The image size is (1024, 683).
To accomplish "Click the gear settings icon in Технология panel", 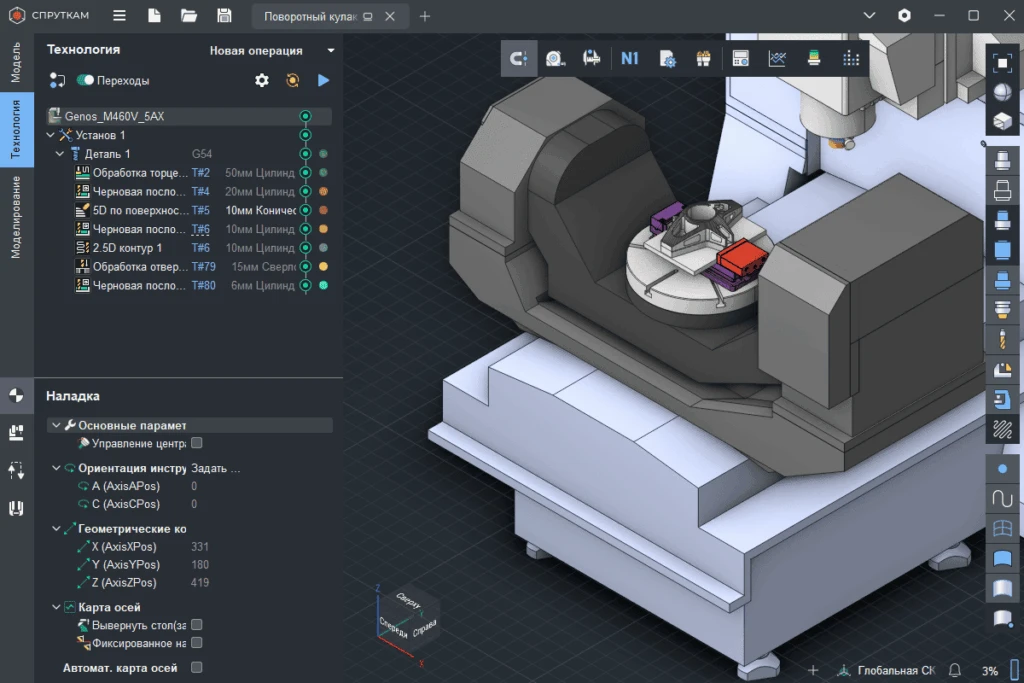I will 262,80.
